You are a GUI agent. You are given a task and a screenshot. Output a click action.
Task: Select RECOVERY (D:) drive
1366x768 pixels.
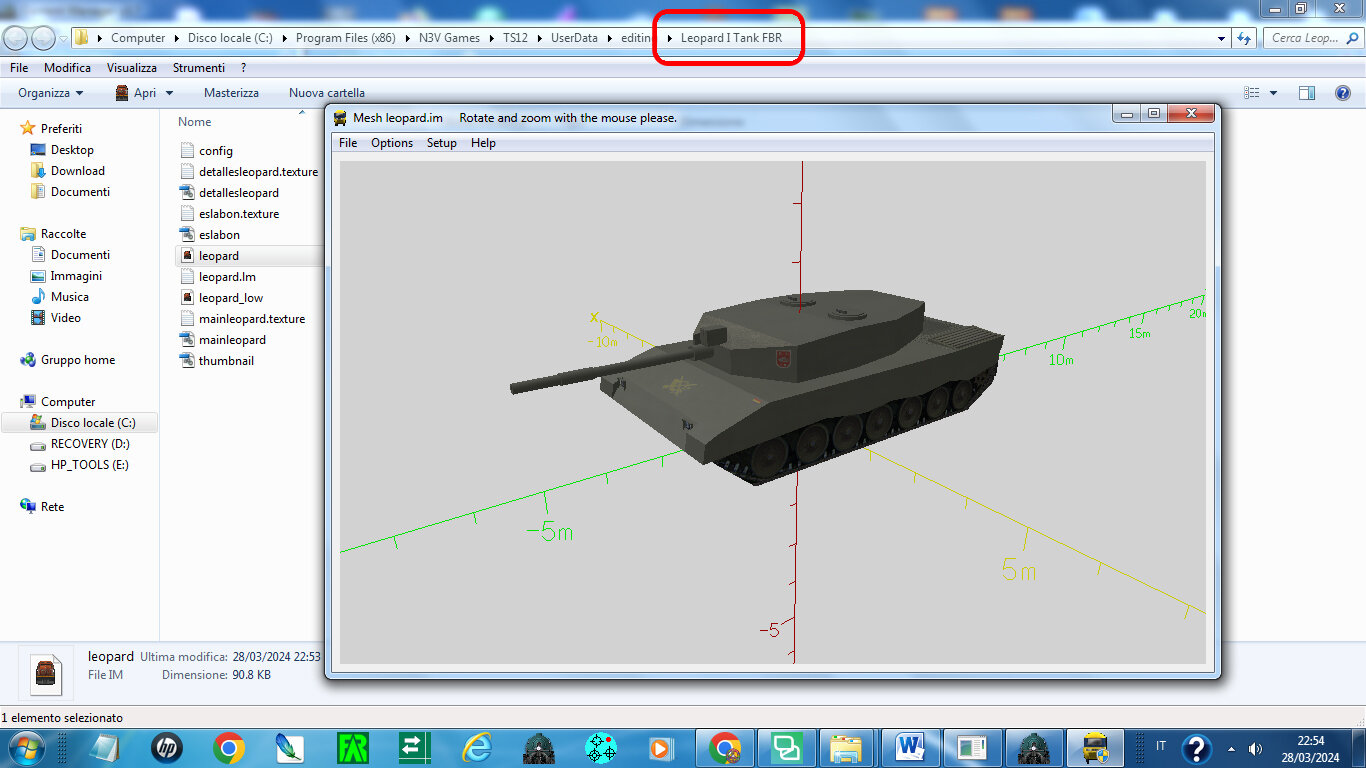(90, 444)
